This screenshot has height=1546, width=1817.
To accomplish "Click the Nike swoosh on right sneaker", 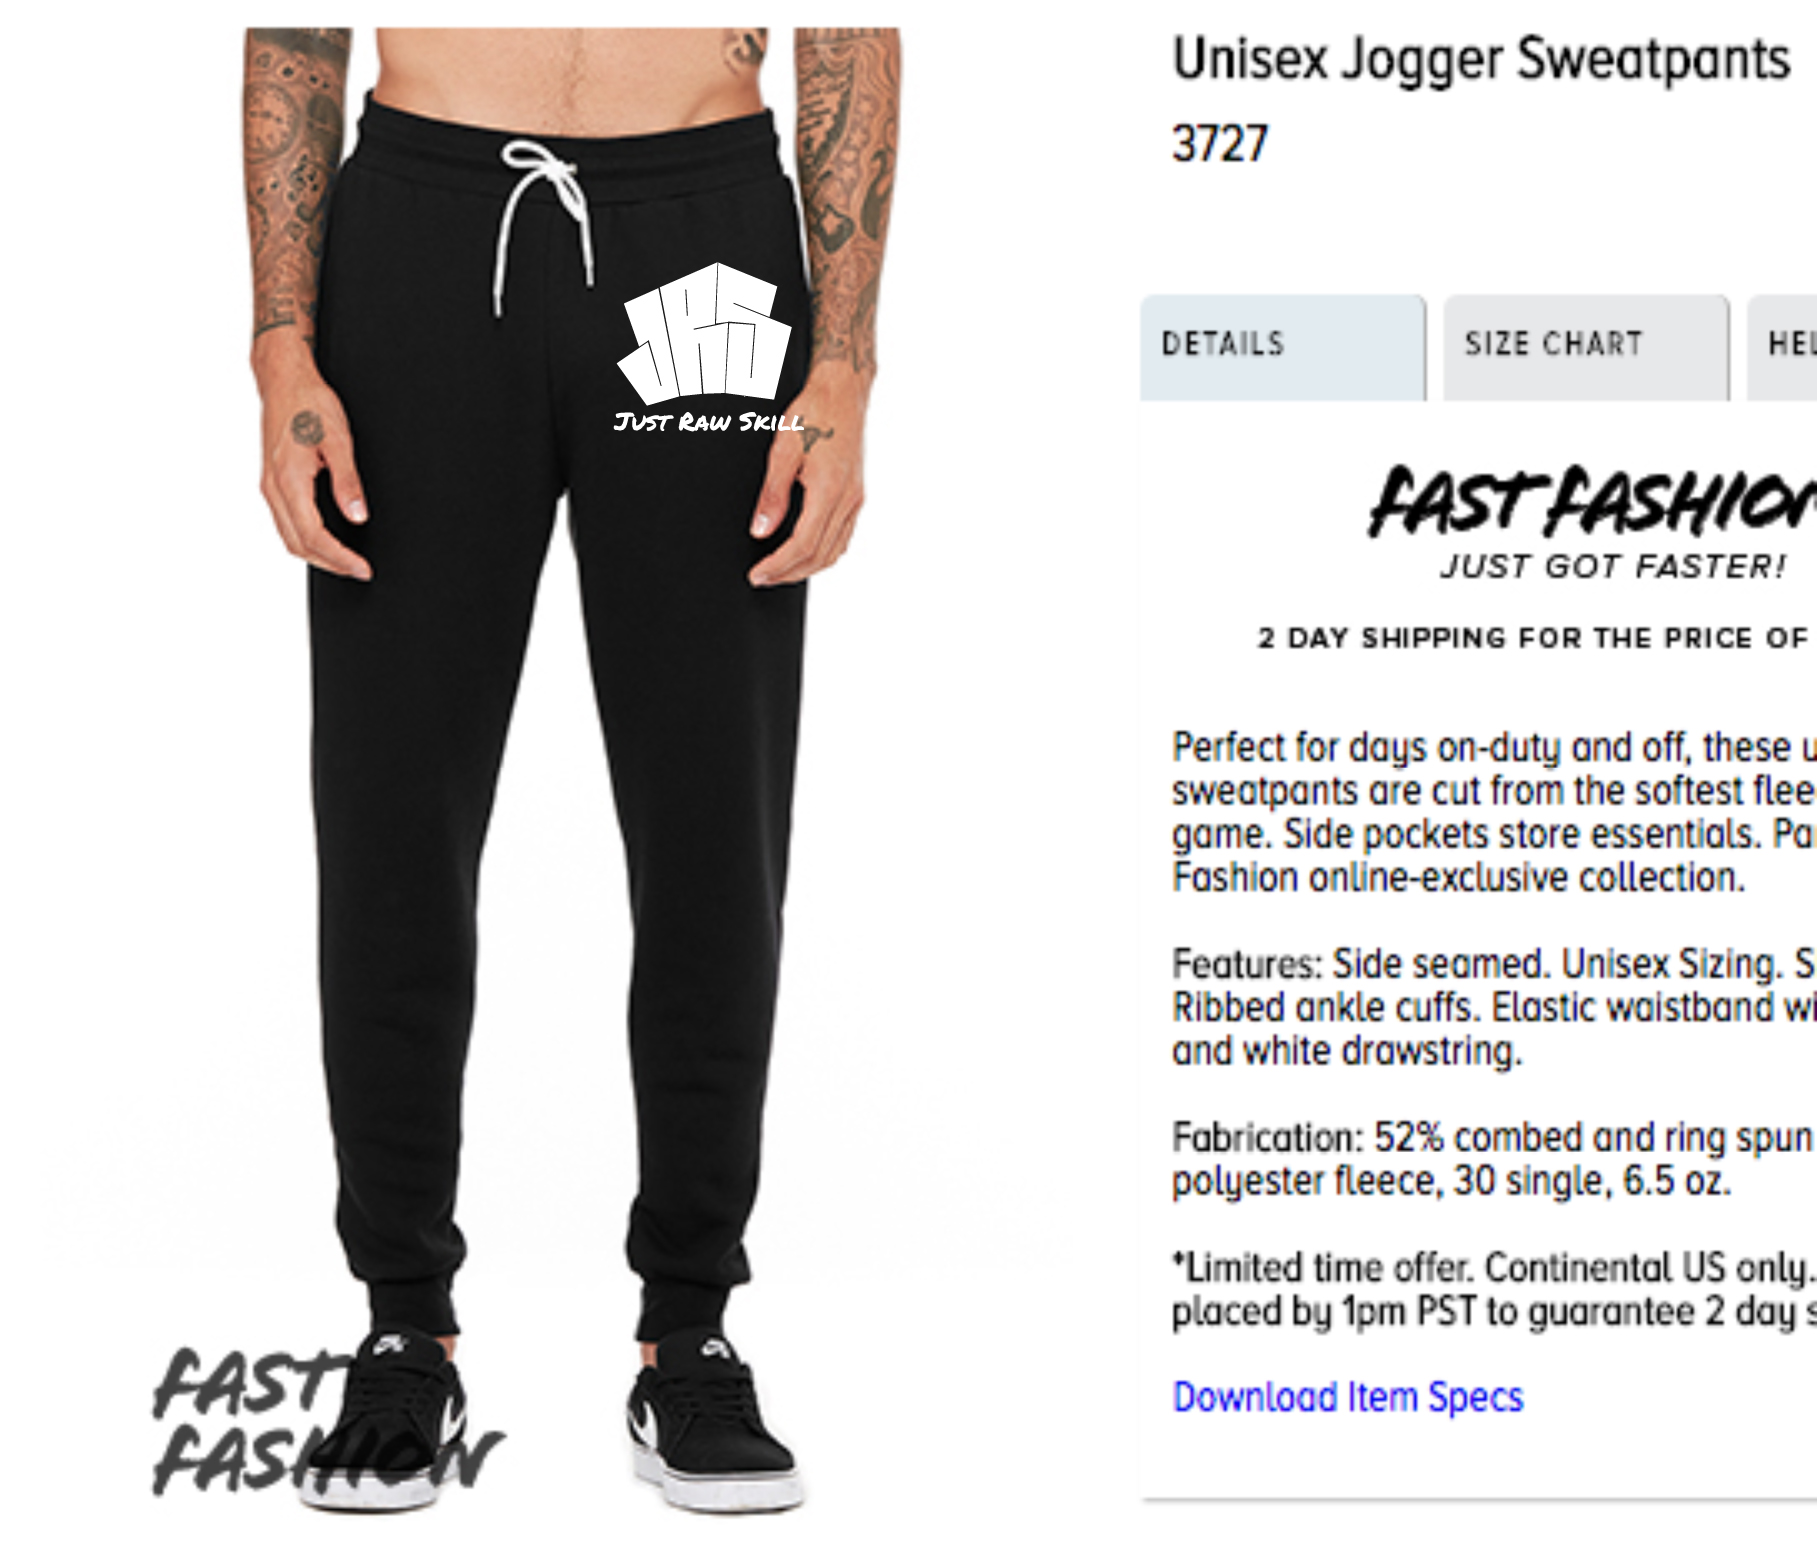I will (x=644, y=1419).
